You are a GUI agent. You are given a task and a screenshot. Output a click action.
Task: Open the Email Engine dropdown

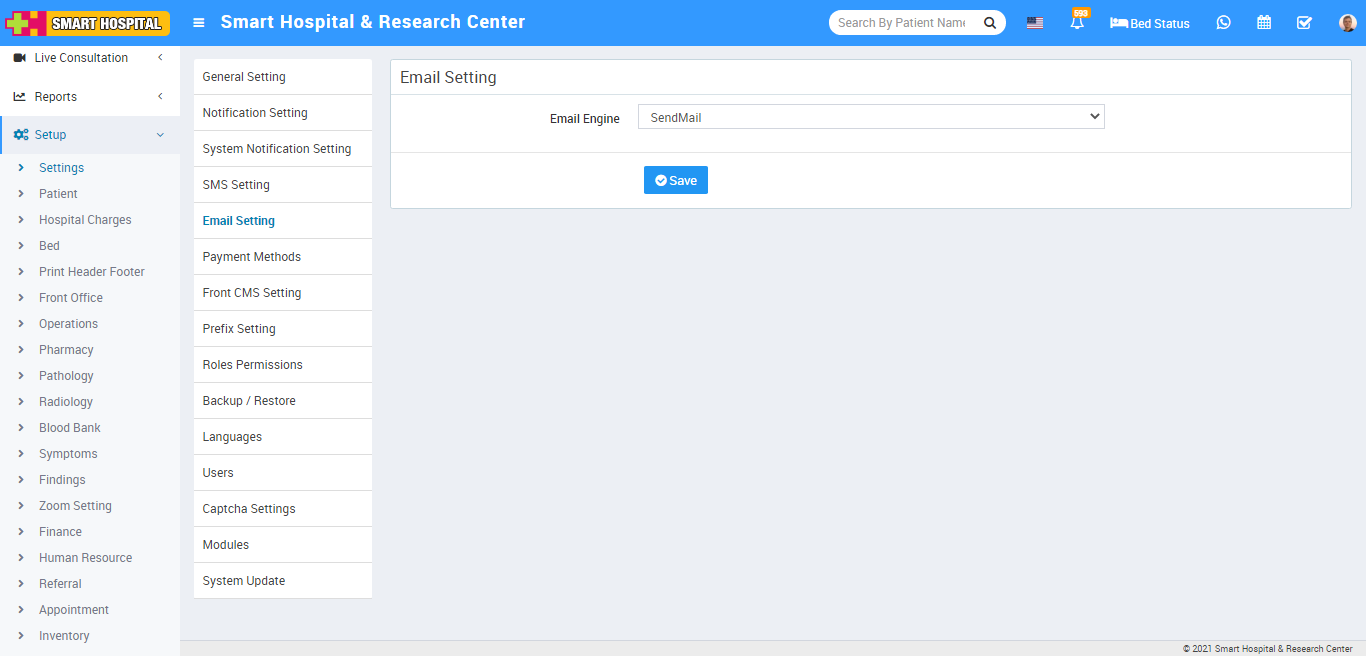coord(870,118)
